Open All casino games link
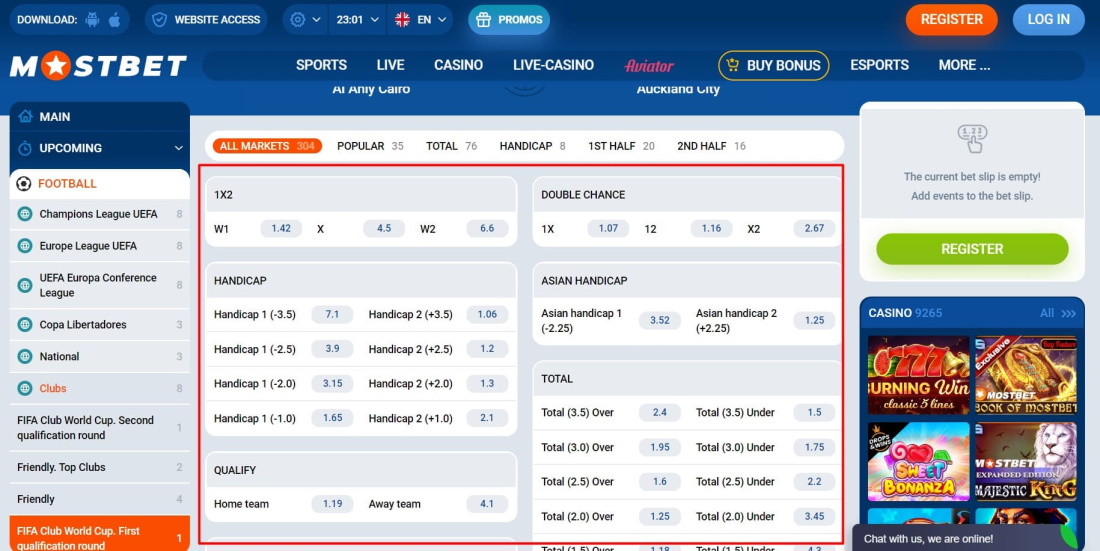 point(1057,313)
